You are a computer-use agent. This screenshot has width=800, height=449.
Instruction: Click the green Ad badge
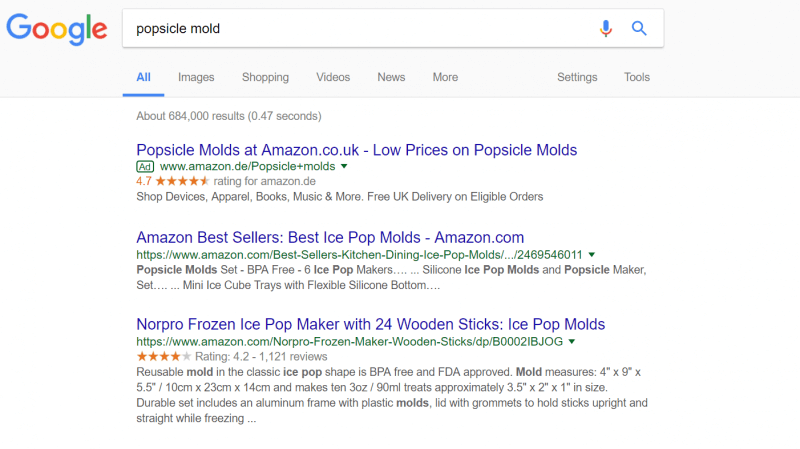145,166
